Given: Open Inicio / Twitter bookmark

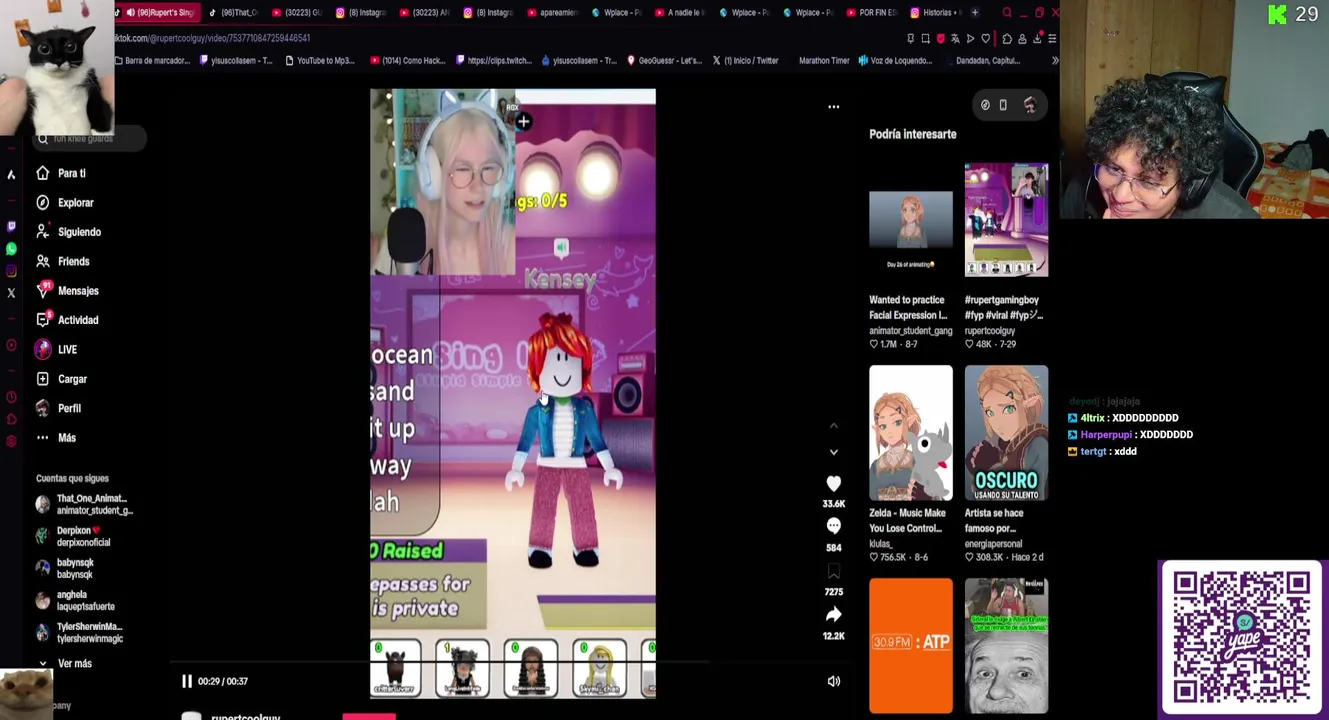Looking at the screenshot, I should pyautogui.click(x=745, y=61).
